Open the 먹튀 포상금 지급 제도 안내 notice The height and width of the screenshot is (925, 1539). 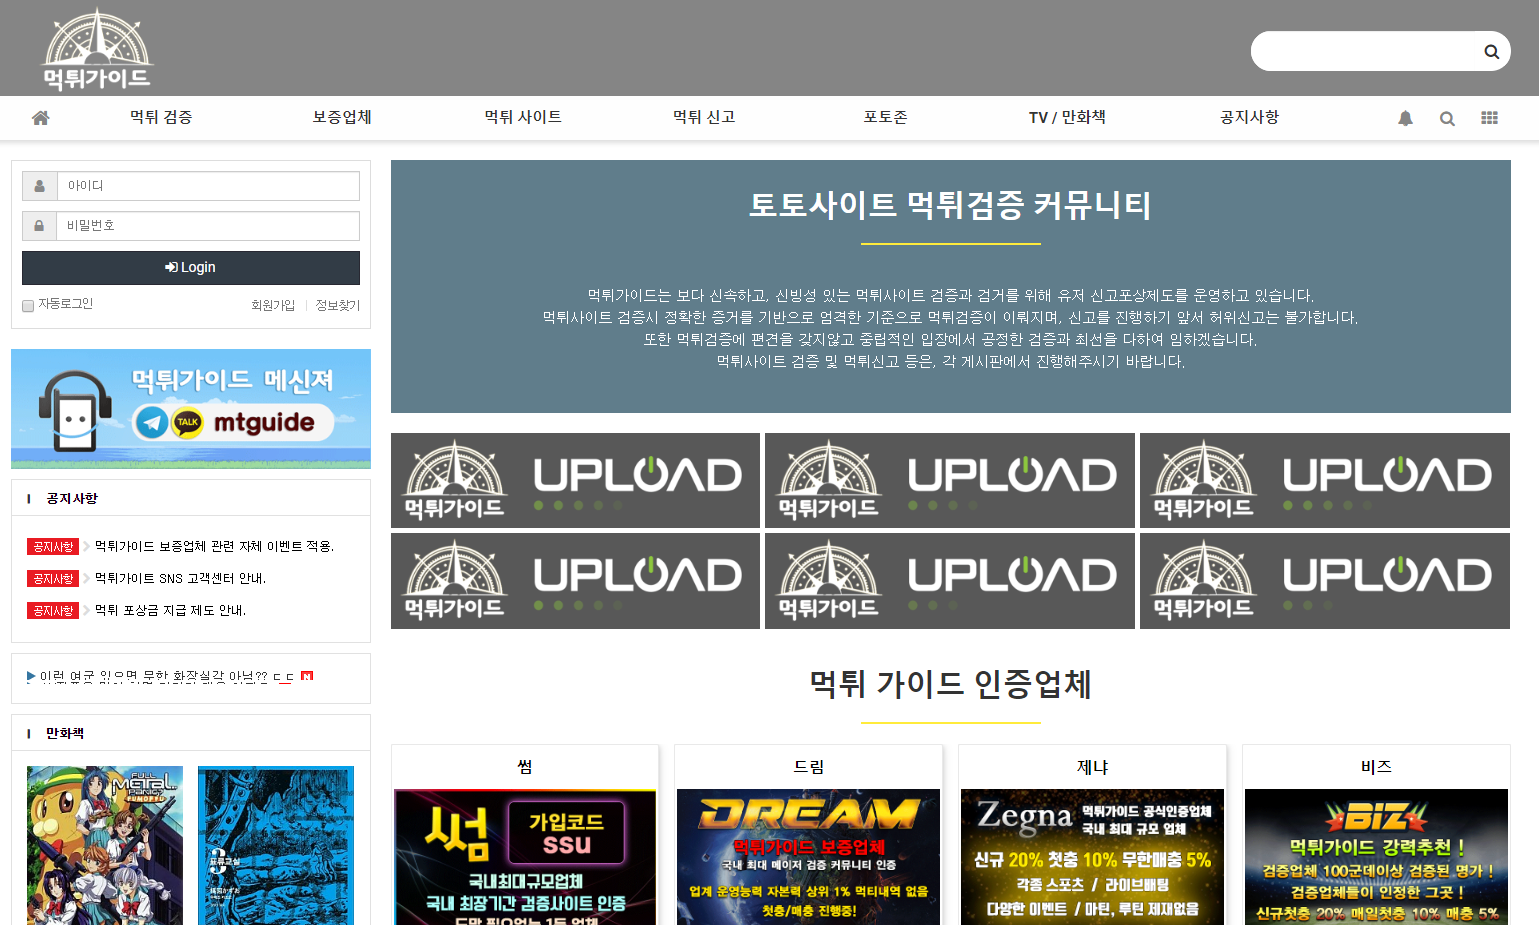pos(170,611)
